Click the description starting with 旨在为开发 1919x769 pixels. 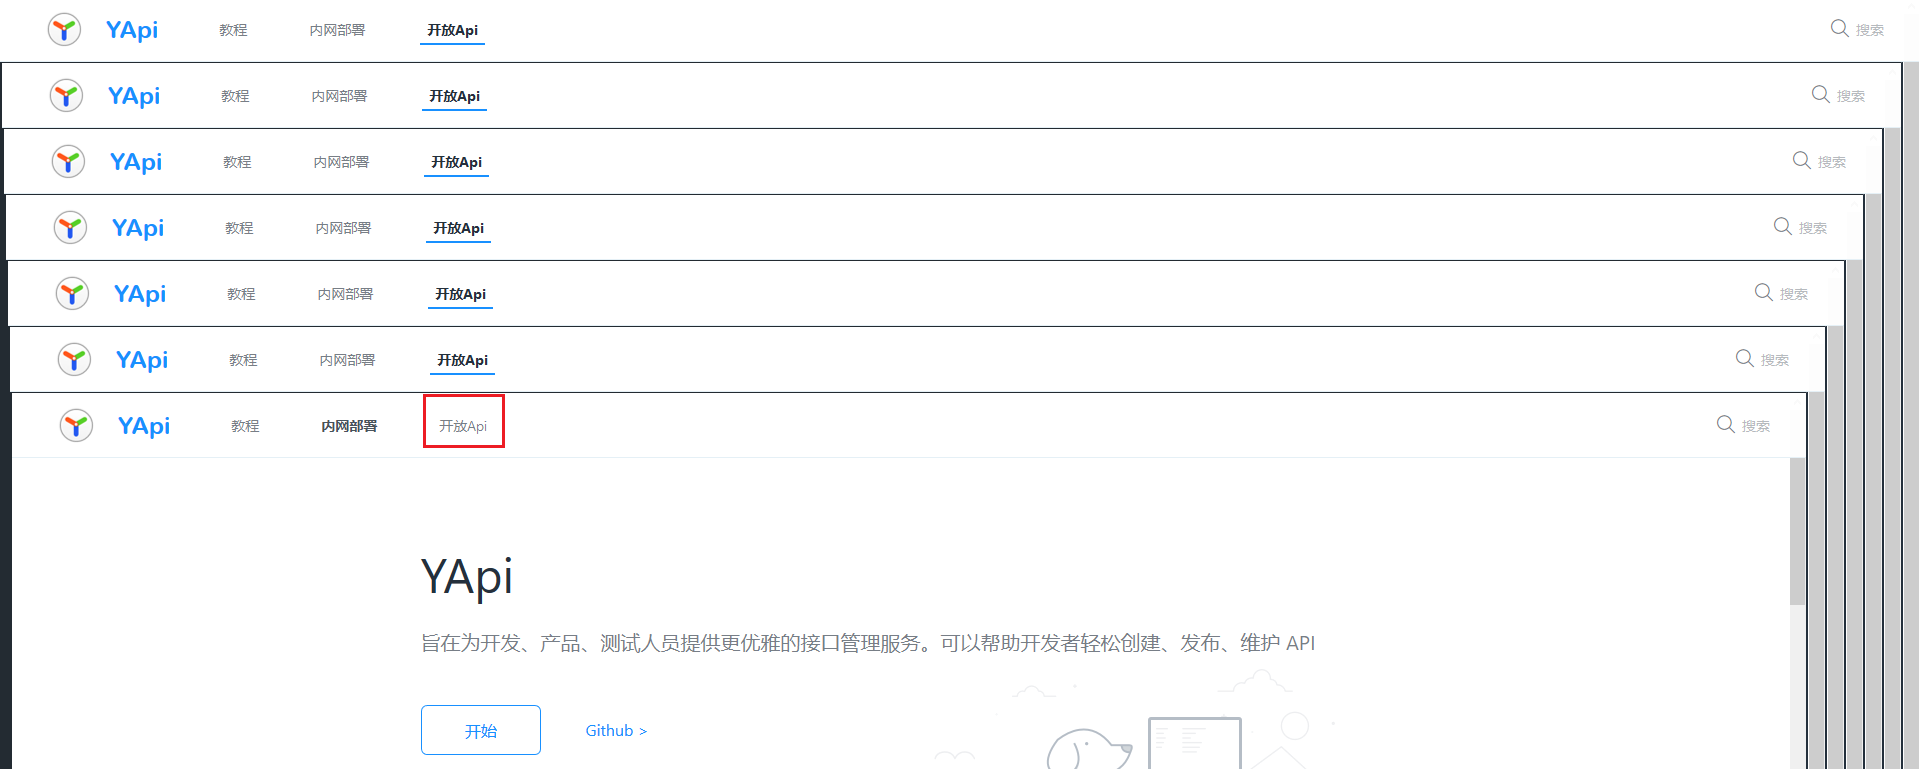click(868, 643)
